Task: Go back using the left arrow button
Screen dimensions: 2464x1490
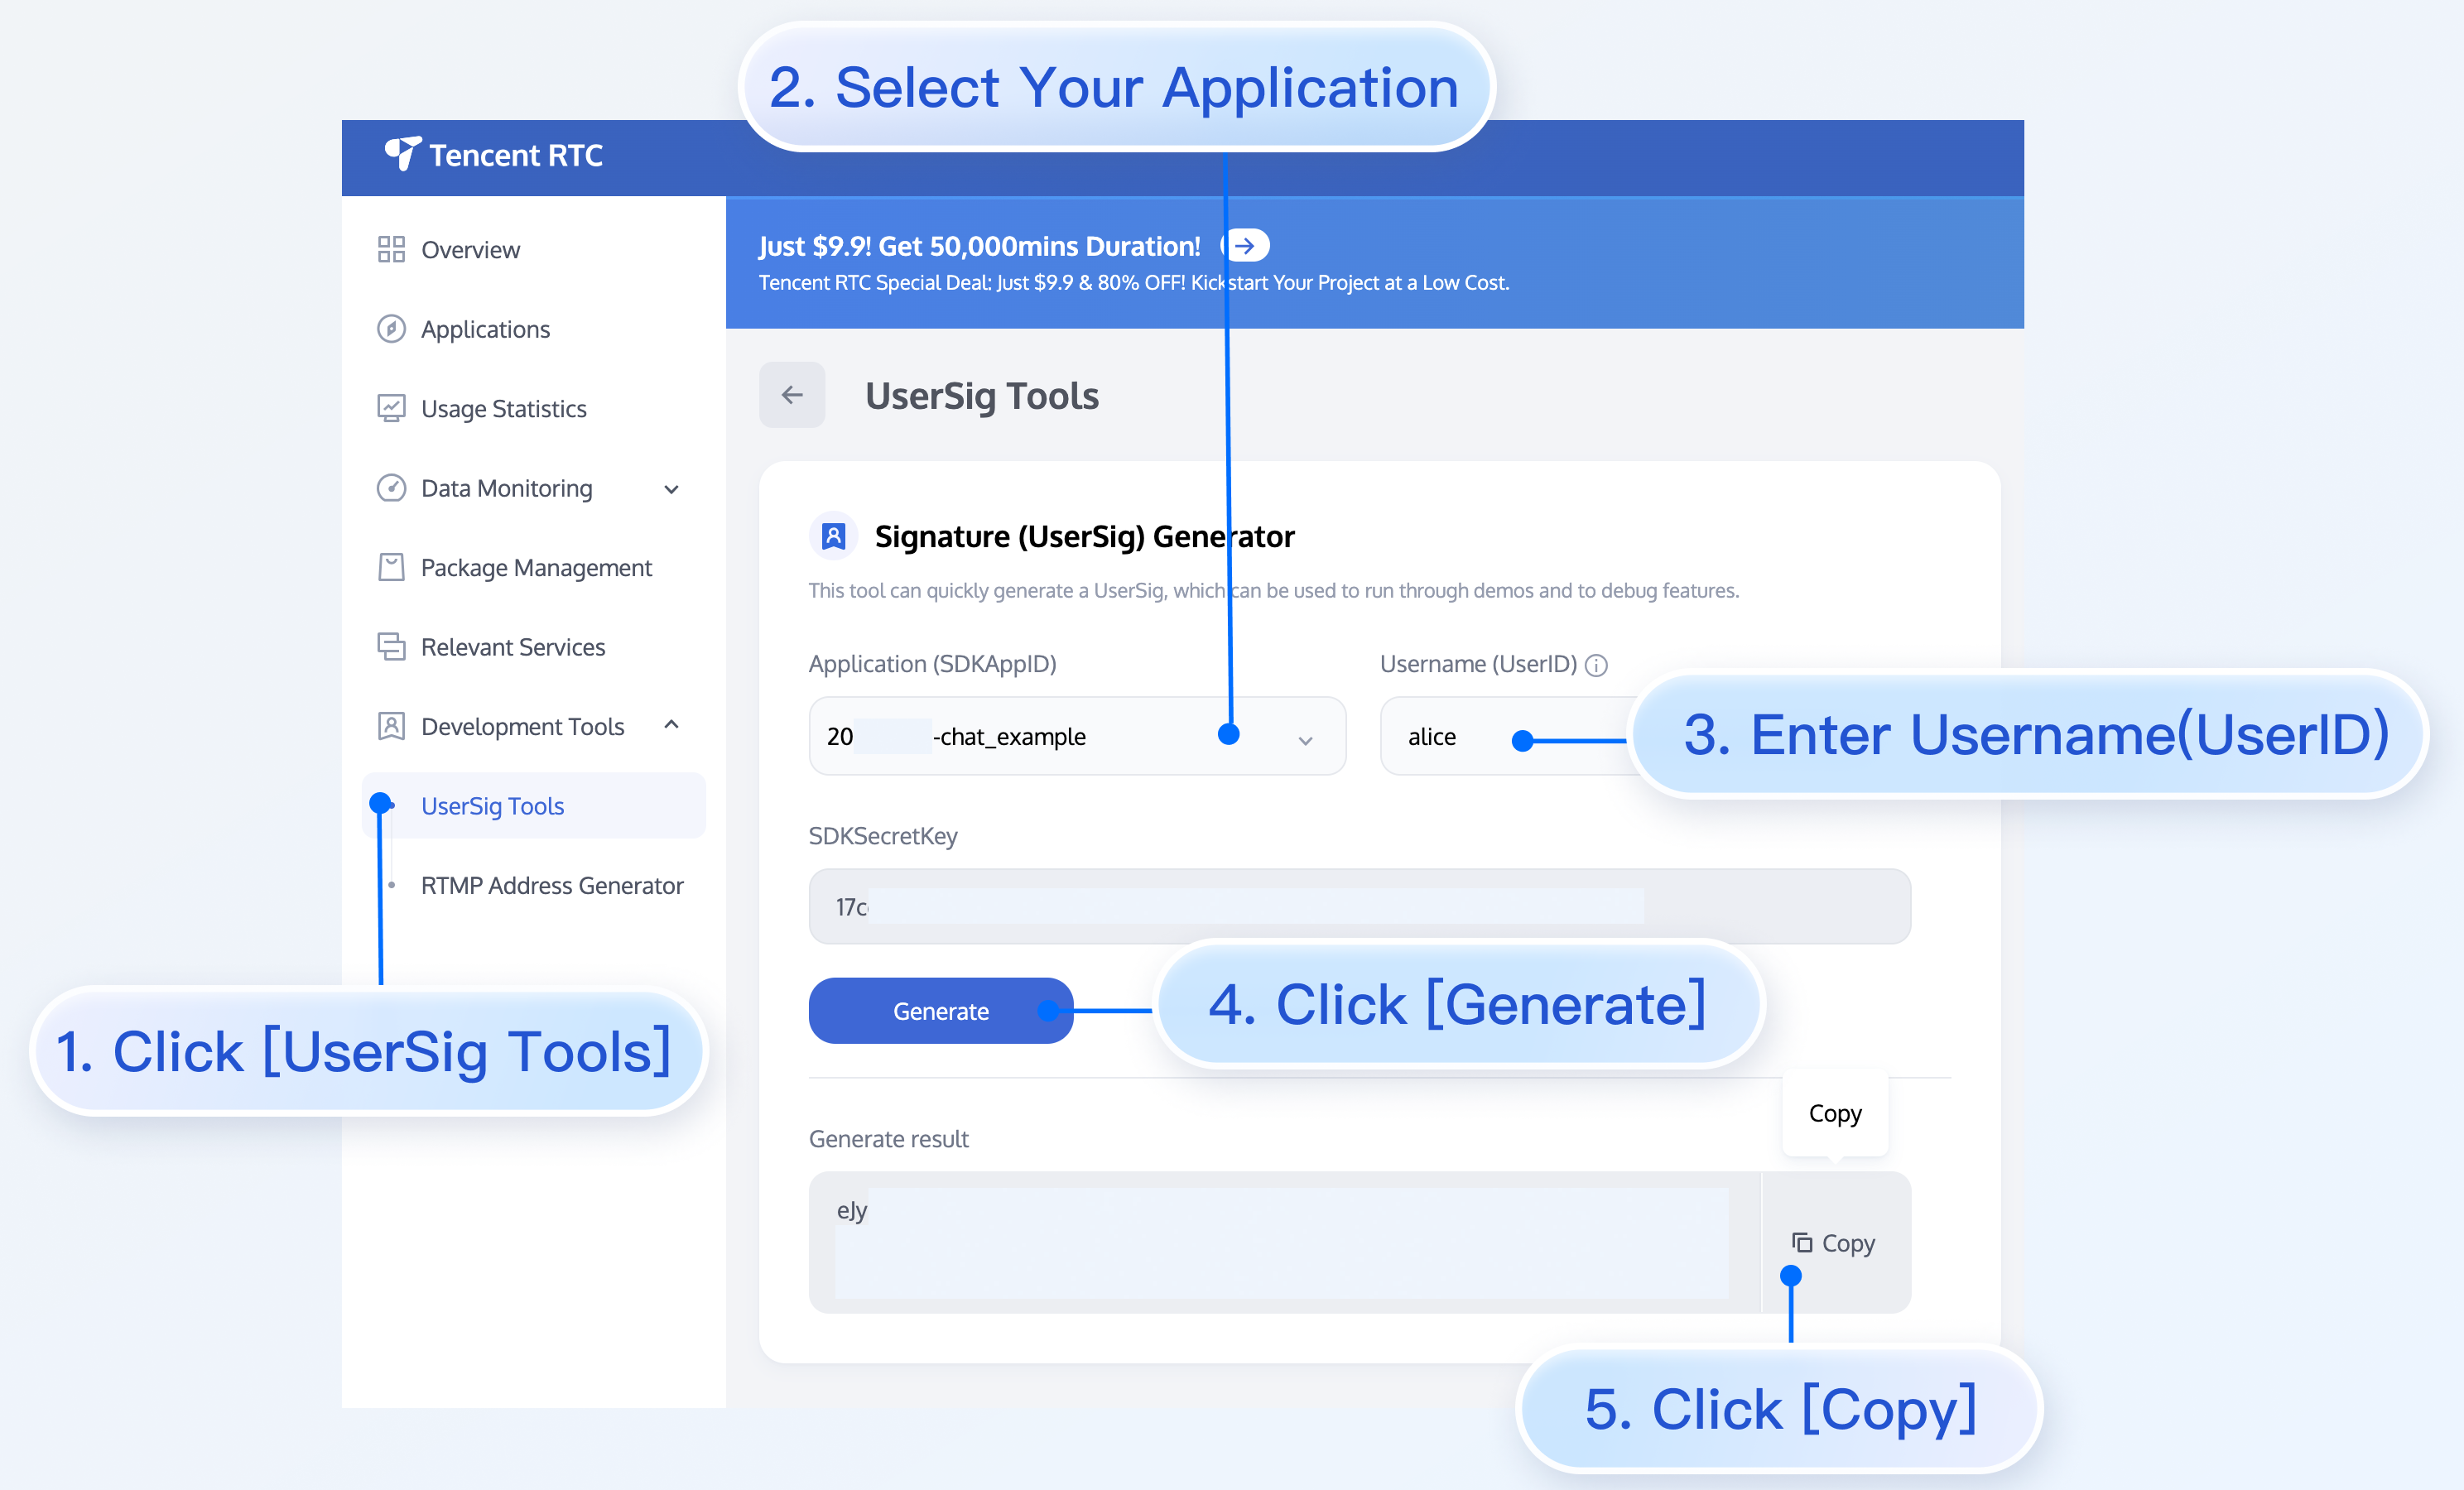Action: [792, 395]
